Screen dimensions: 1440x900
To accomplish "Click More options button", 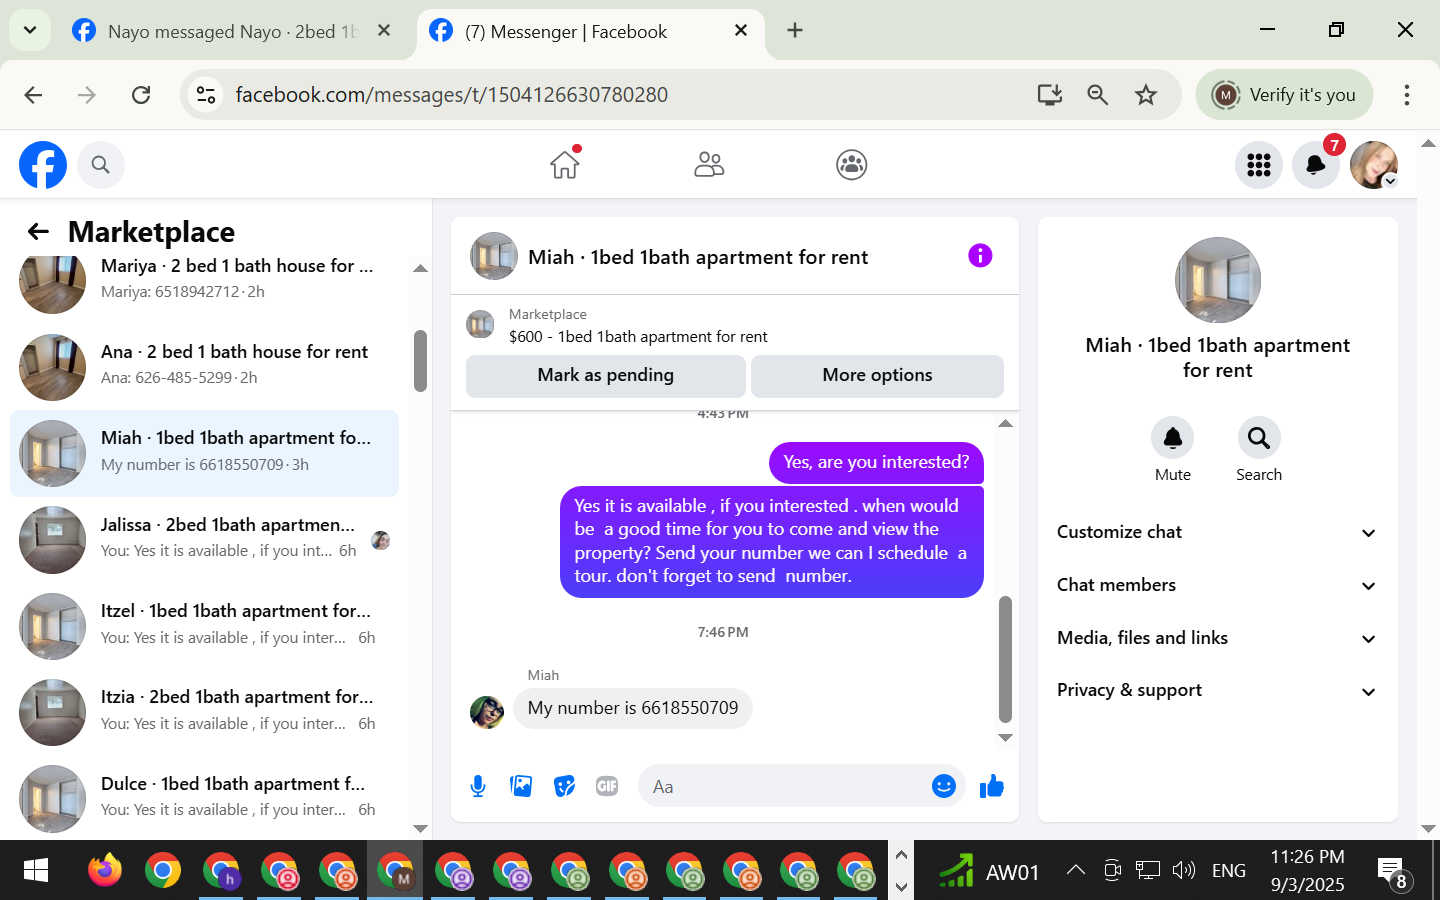I will point(877,376).
